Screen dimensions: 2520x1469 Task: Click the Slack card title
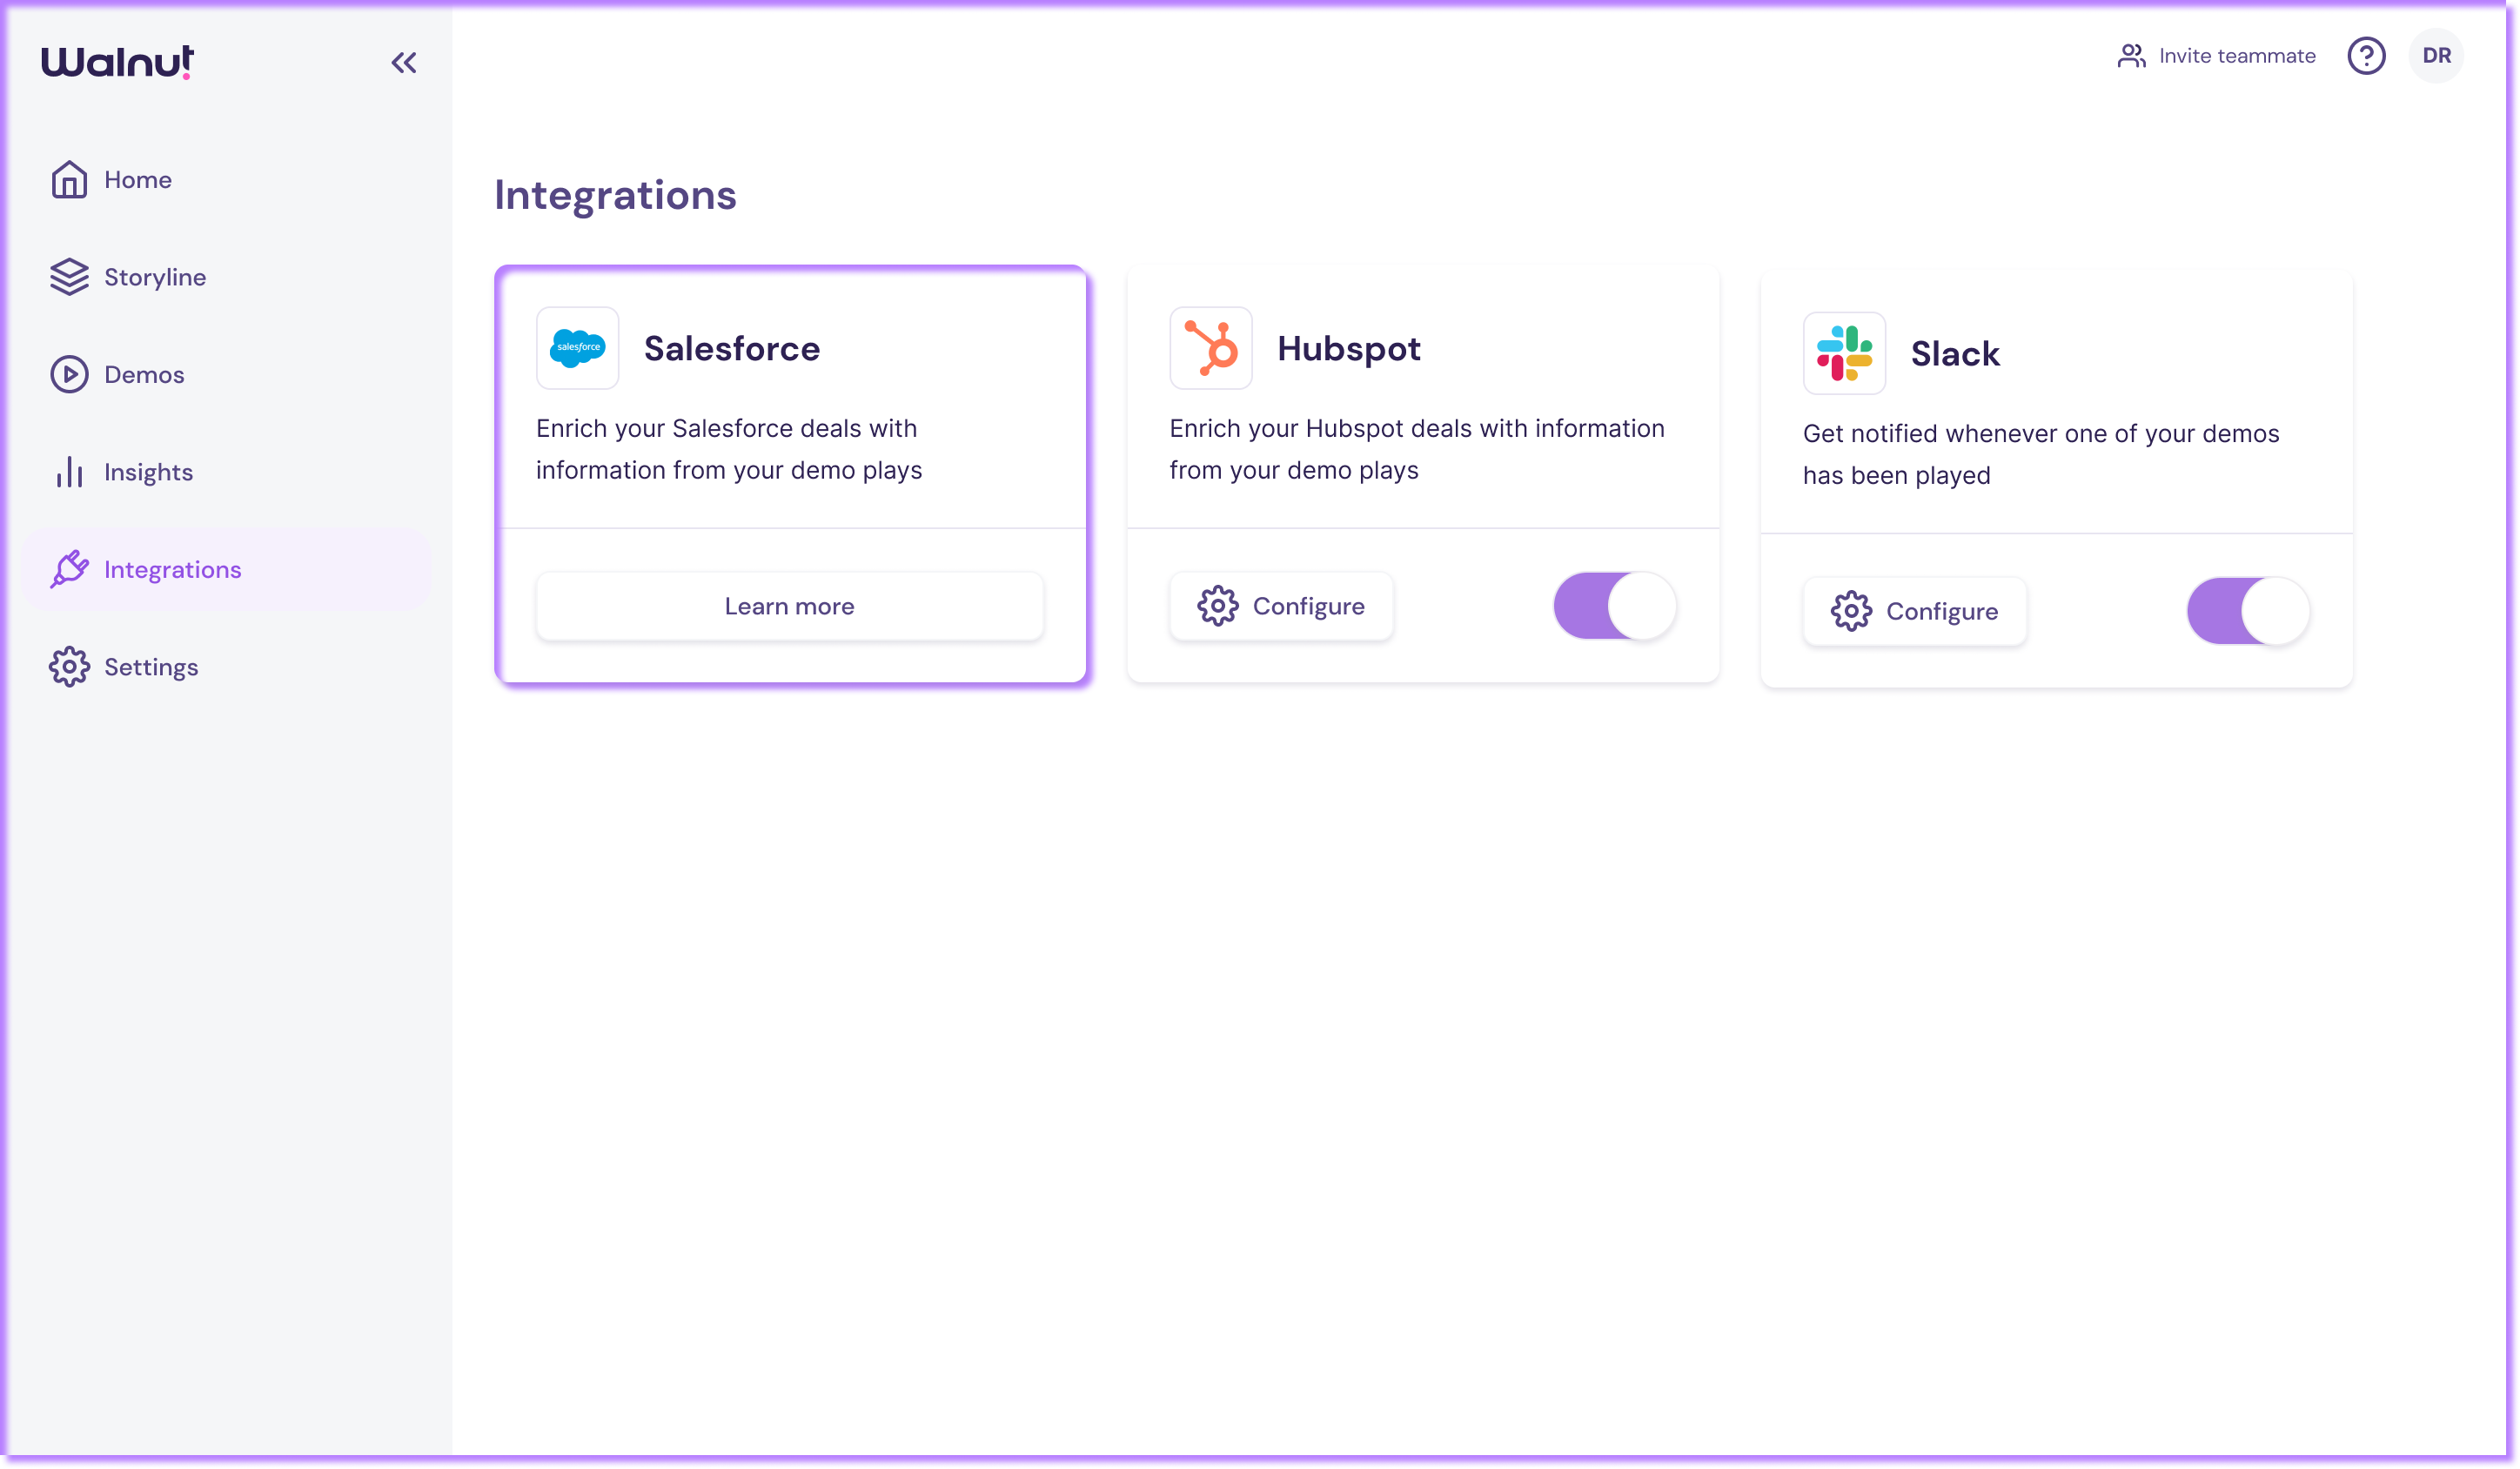(1955, 354)
